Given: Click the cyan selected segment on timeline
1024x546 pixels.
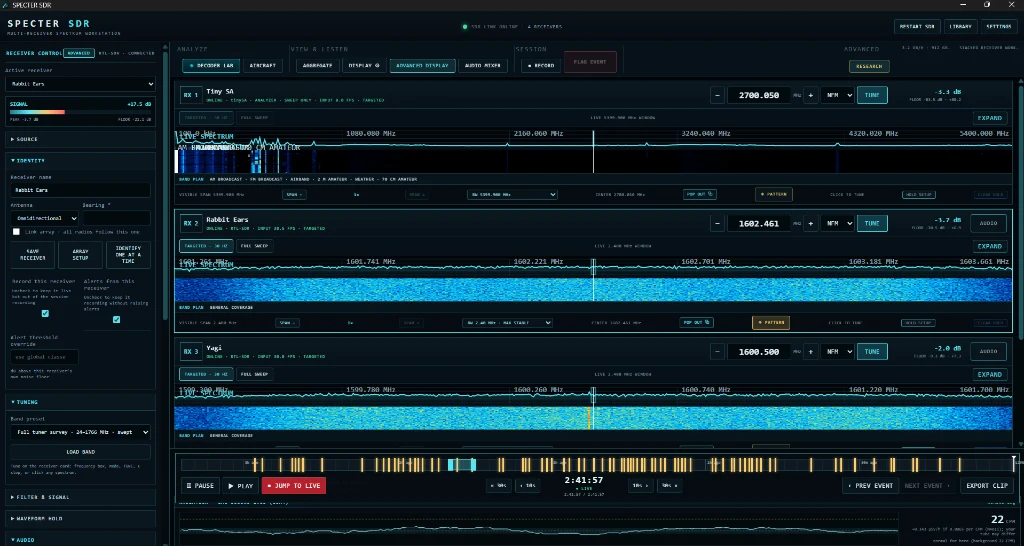Looking at the screenshot, I should pos(462,464).
